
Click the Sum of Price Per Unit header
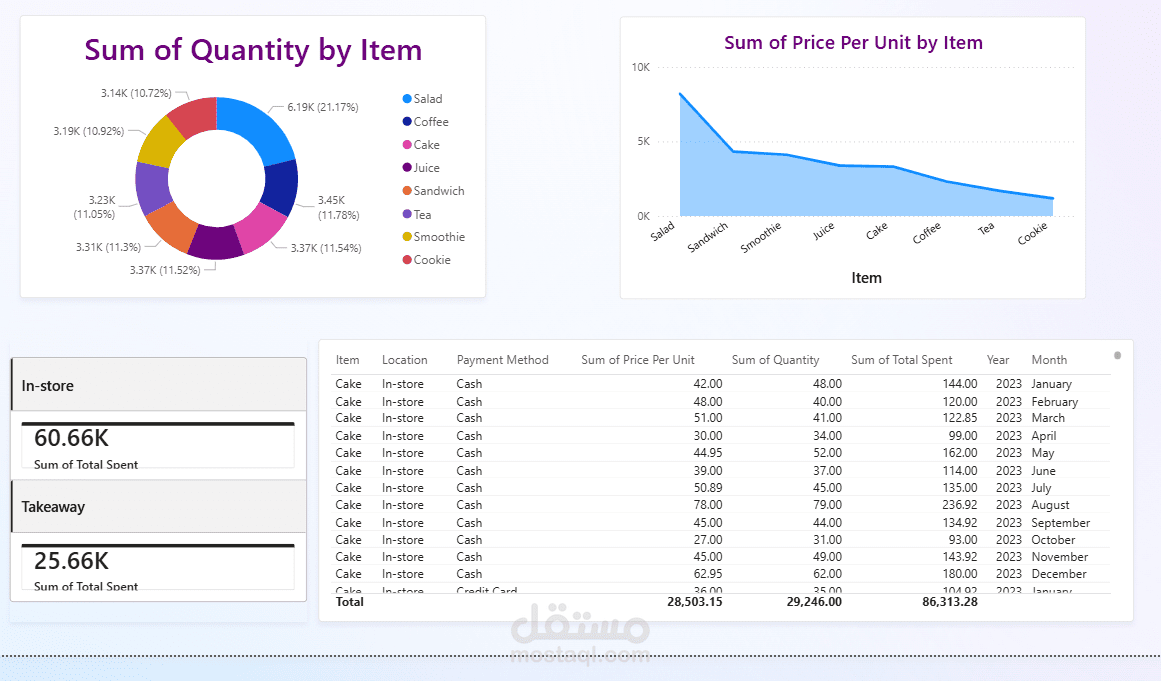coord(637,360)
